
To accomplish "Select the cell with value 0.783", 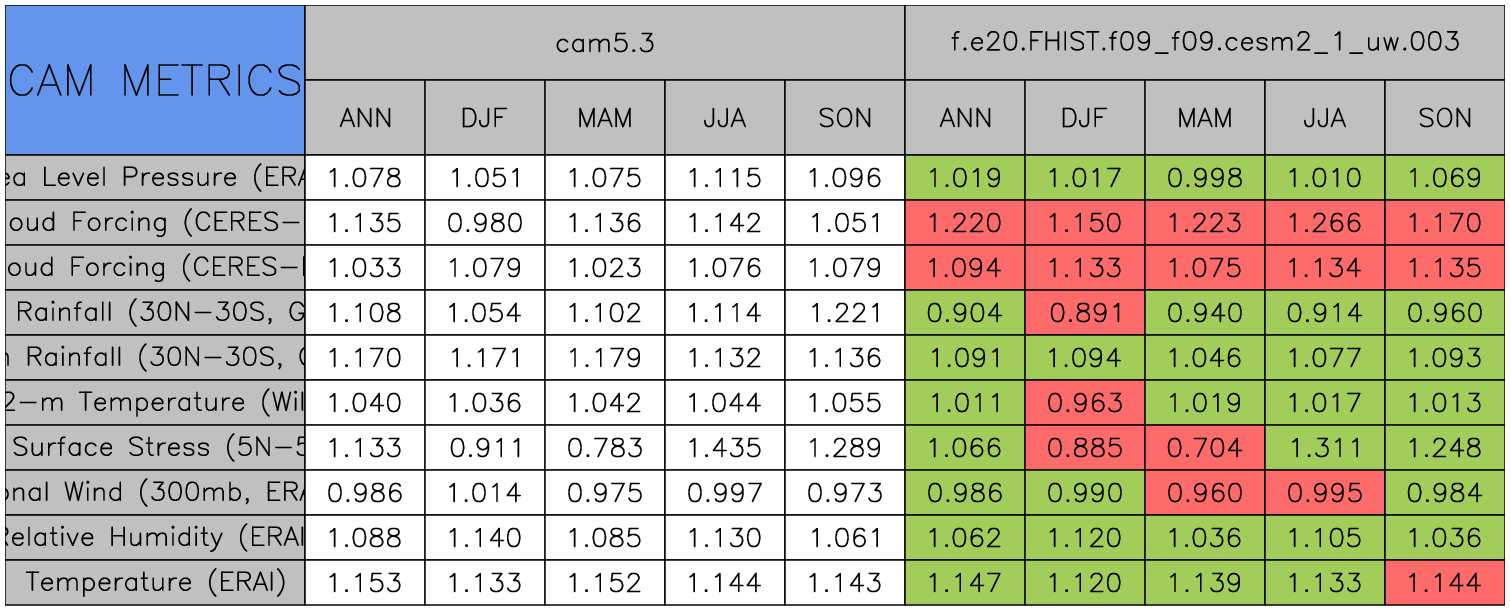I will point(605,447).
